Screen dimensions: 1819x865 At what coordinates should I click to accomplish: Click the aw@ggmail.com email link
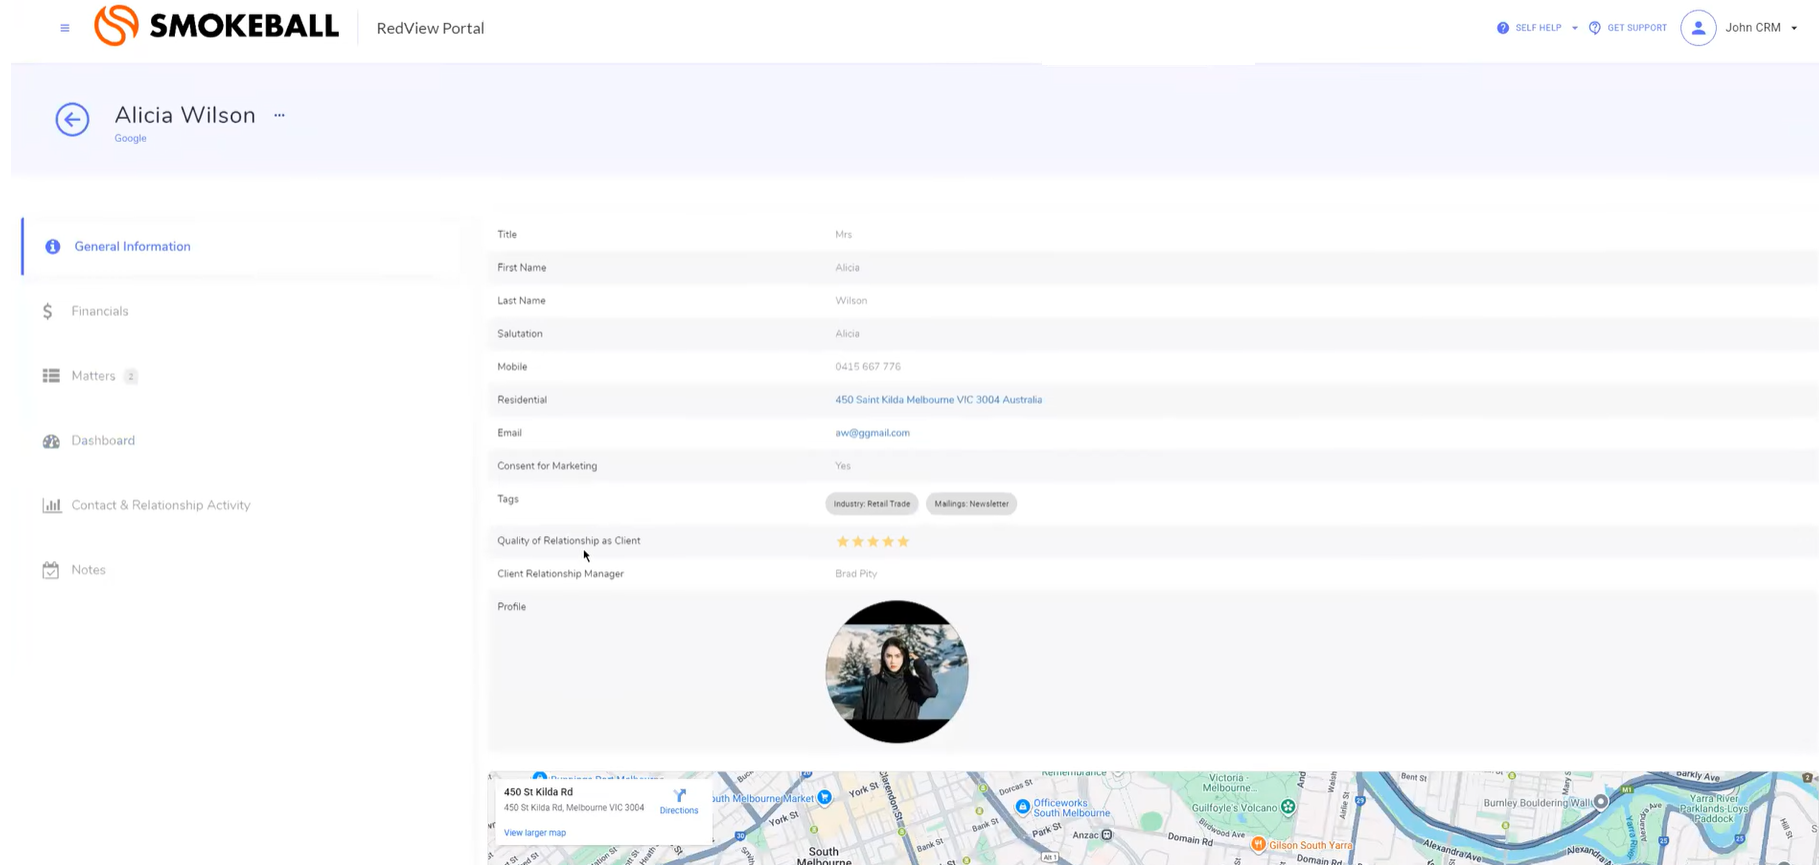coord(872,433)
